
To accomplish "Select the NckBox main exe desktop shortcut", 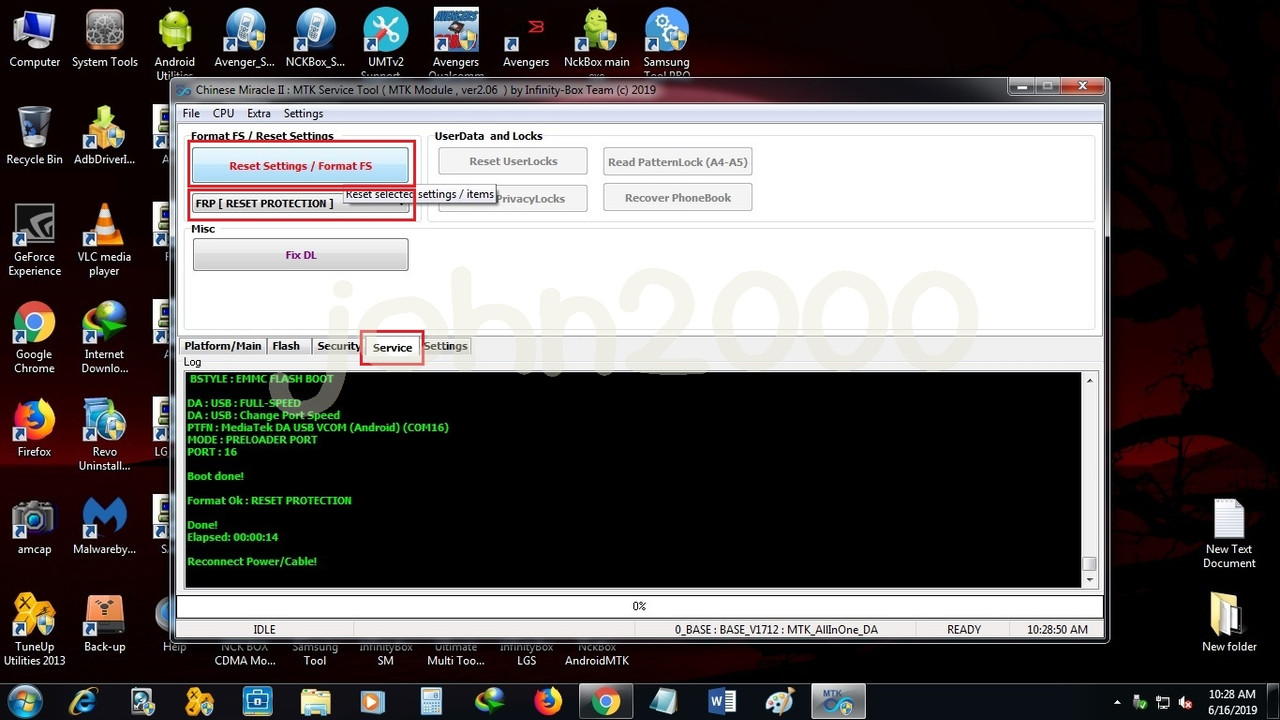I will [597, 43].
